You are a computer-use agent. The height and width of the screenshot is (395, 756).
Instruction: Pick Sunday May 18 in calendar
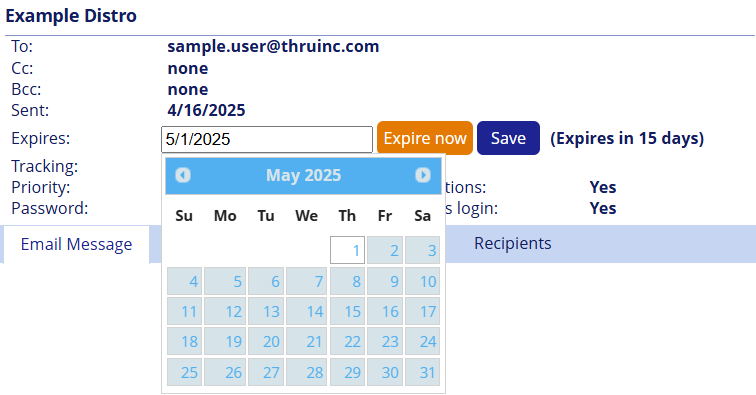click(184, 341)
